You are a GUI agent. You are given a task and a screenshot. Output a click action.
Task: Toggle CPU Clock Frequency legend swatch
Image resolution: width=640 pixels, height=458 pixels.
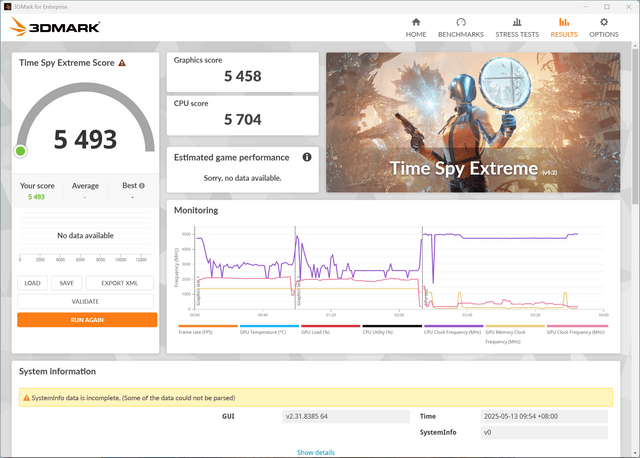click(x=453, y=326)
